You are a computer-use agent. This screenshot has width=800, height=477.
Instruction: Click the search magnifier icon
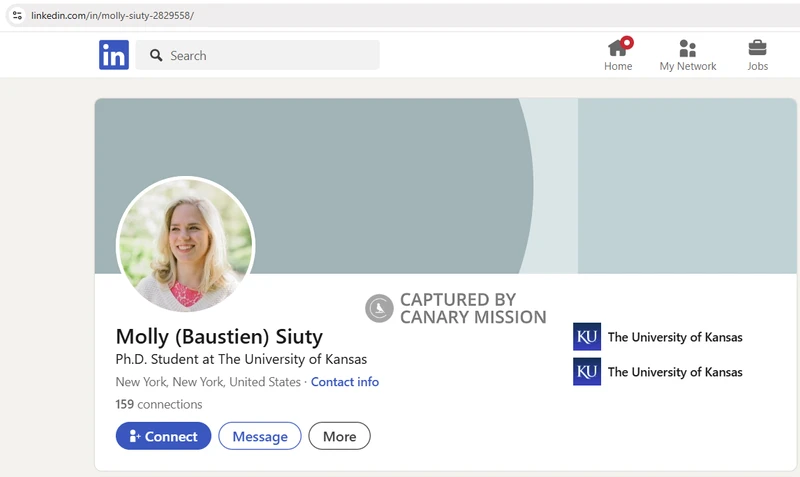[x=156, y=55]
